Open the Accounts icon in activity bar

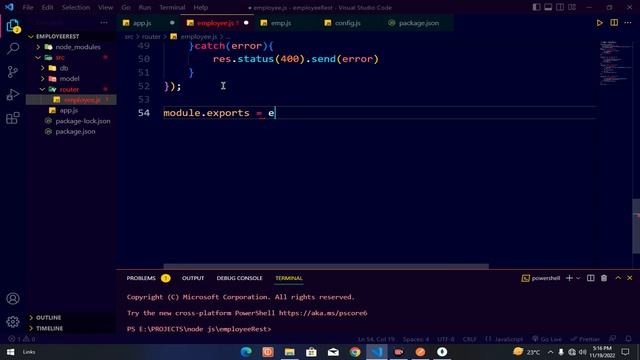coord(13,298)
